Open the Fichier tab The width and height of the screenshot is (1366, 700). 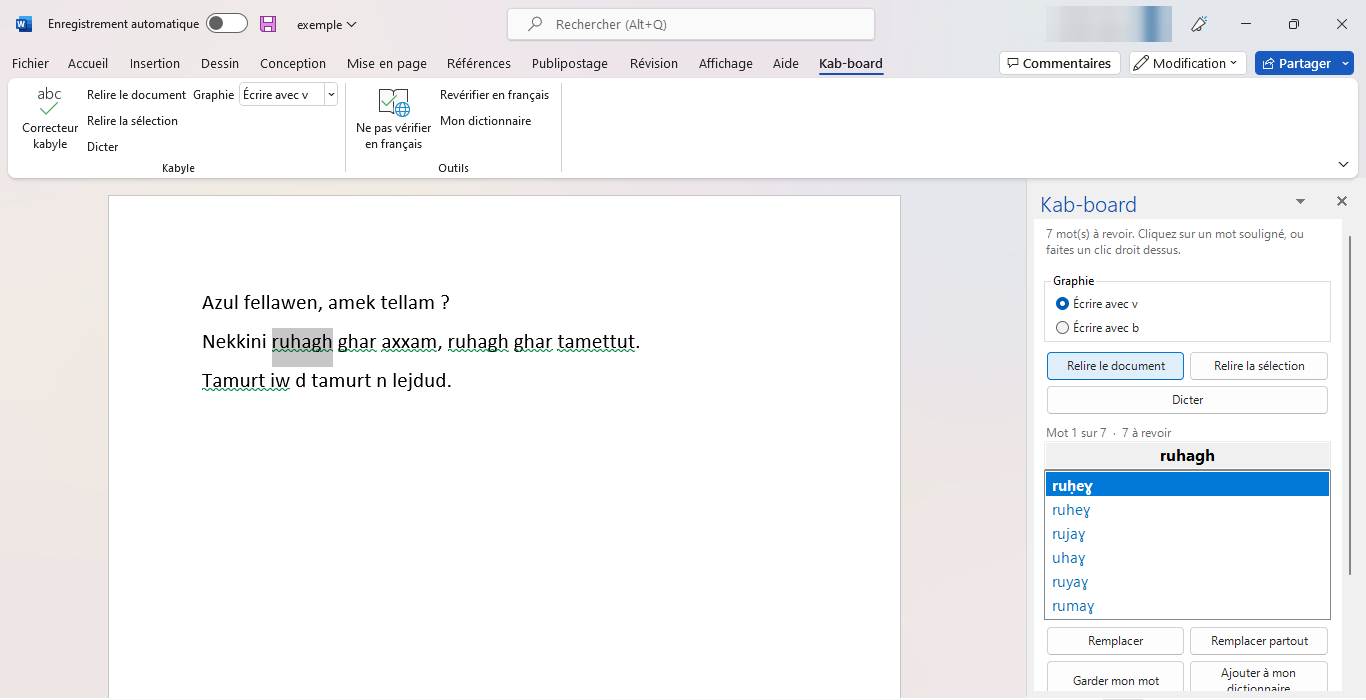(x=30, y=63)
